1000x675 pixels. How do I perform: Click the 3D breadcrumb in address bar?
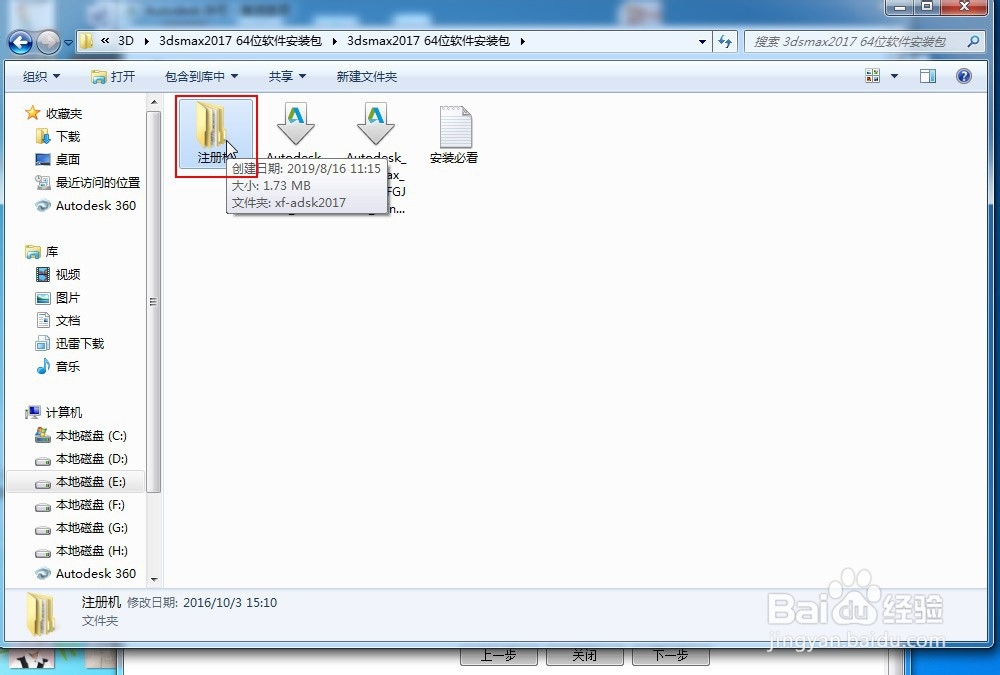click(126, 41)
